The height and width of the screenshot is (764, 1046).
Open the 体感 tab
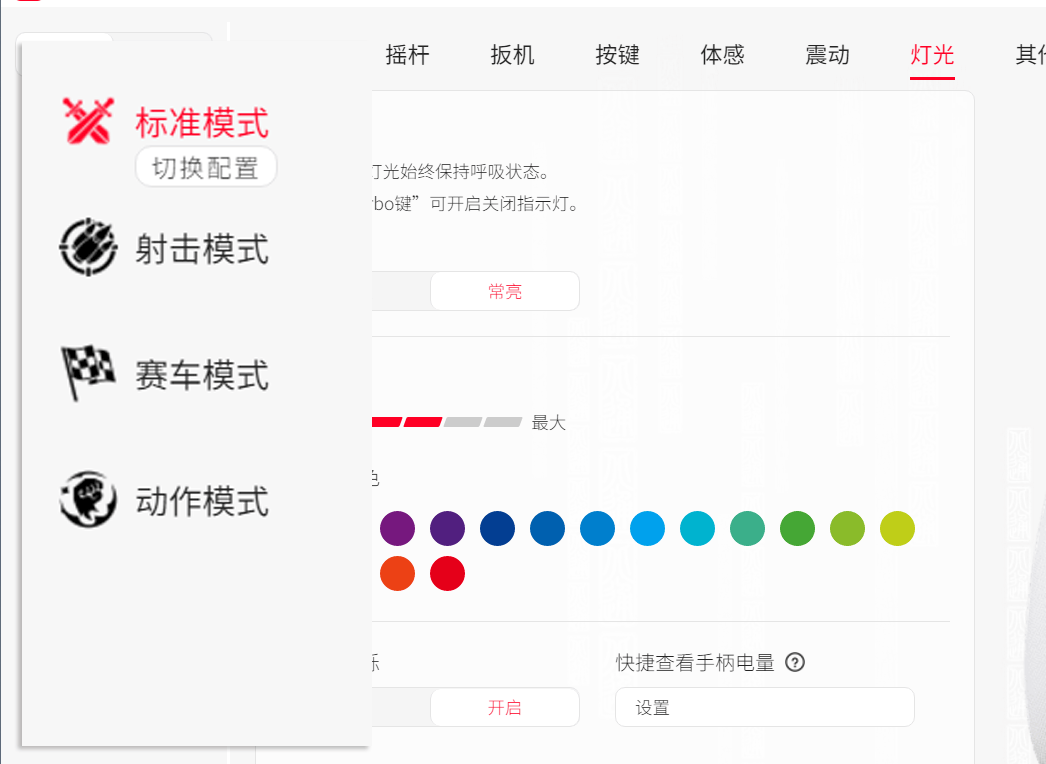coord(722,56)
